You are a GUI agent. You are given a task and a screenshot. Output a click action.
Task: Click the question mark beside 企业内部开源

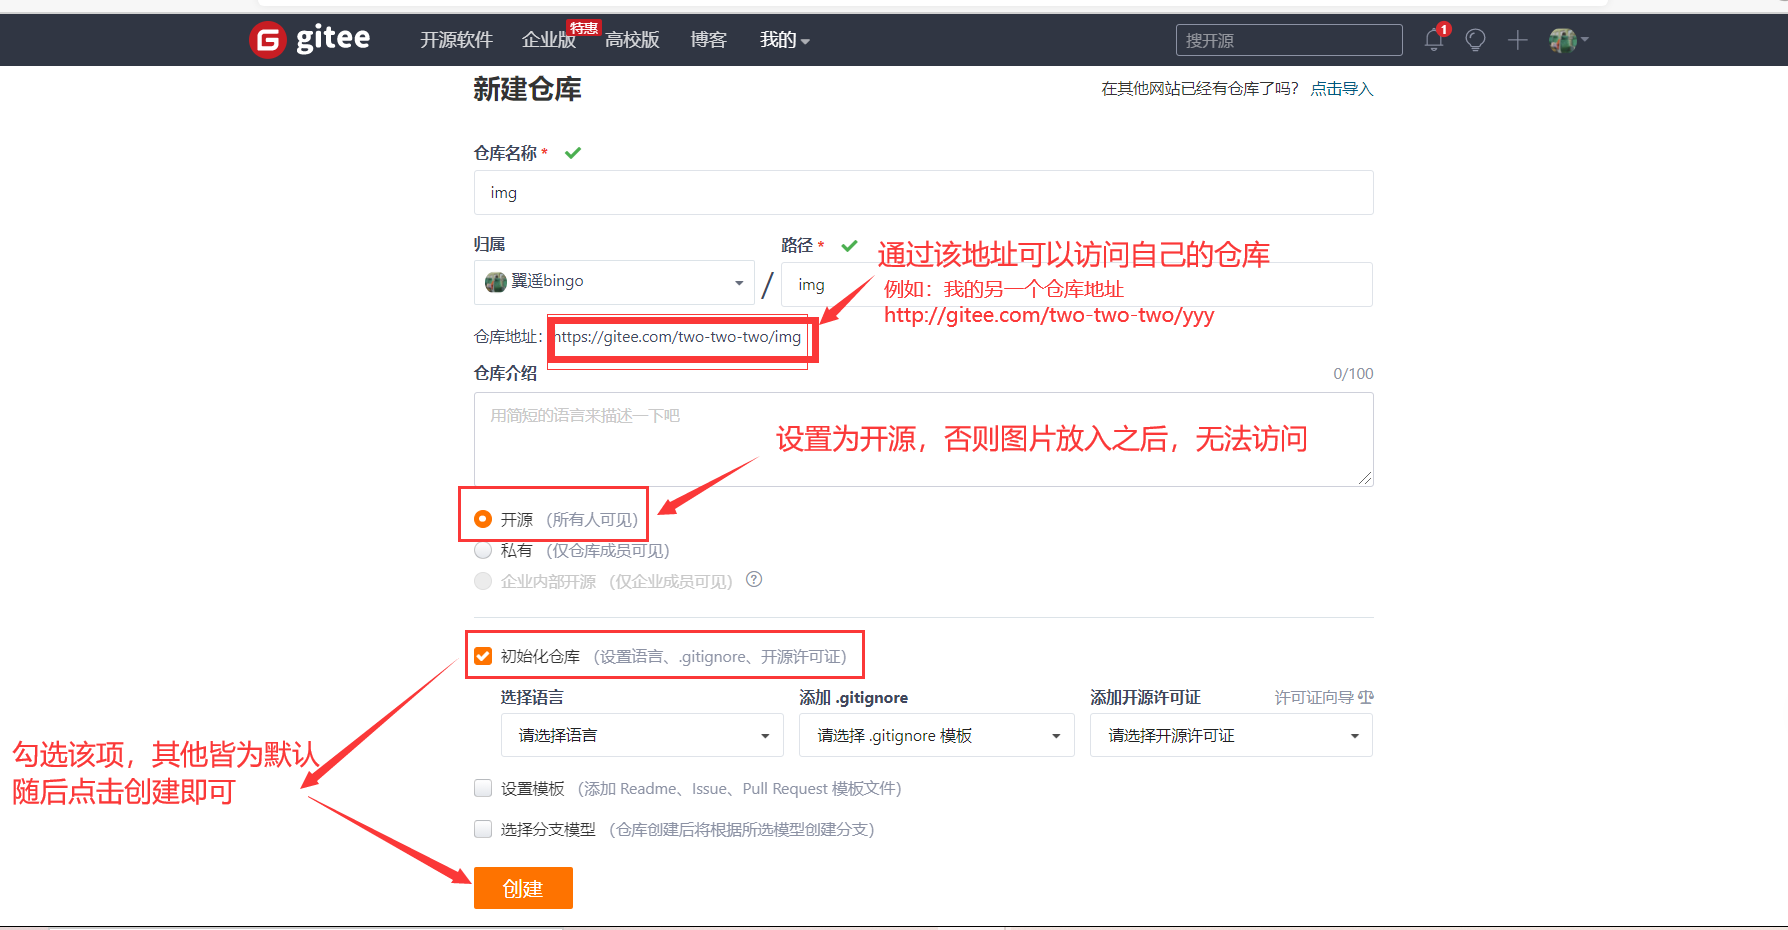pyautogui.click(x=753, y=580)
